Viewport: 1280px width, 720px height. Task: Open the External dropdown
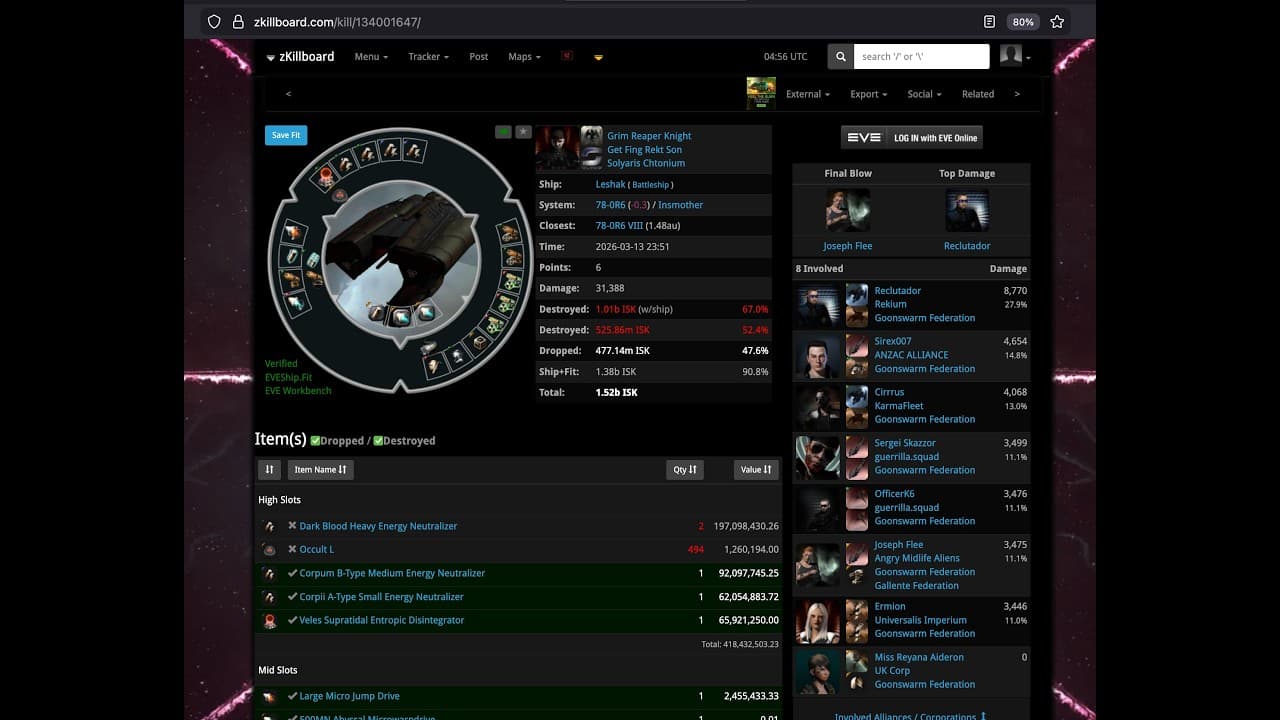[808, 94]
